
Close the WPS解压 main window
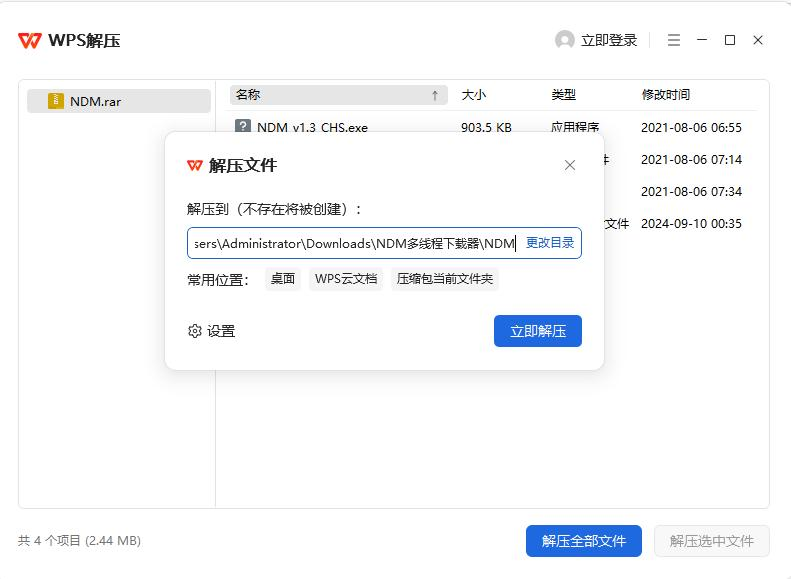point(758,40)
